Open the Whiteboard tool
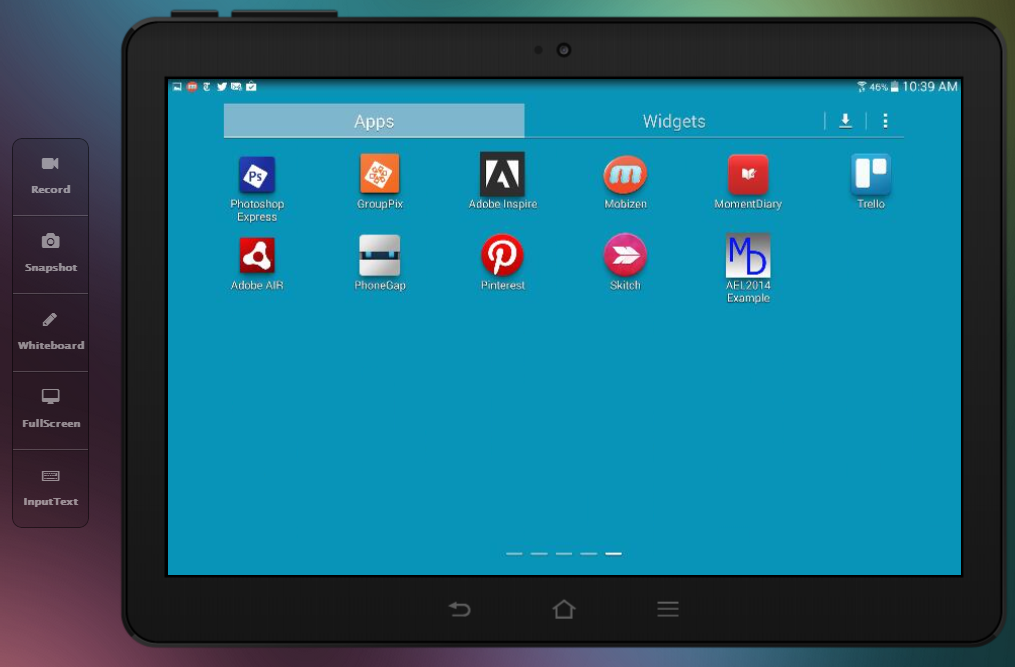The image size is (1015, 667). [x=50, y=332]
